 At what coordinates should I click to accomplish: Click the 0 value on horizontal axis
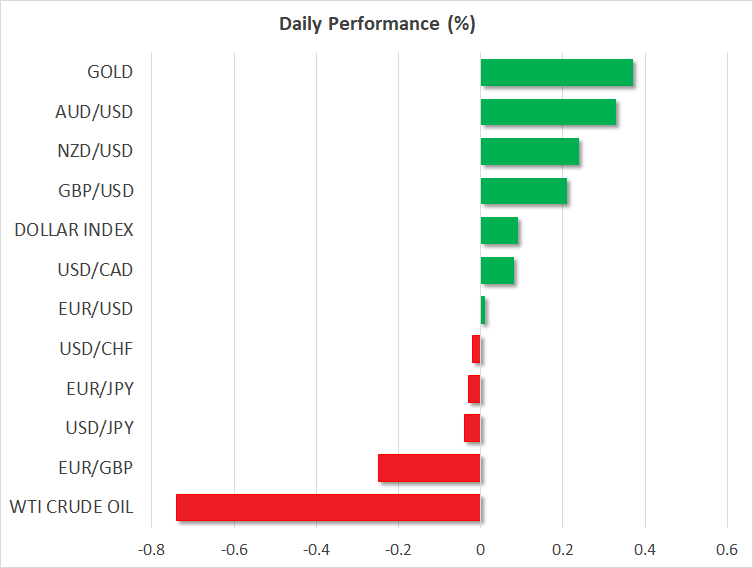[x=480, y=550]
